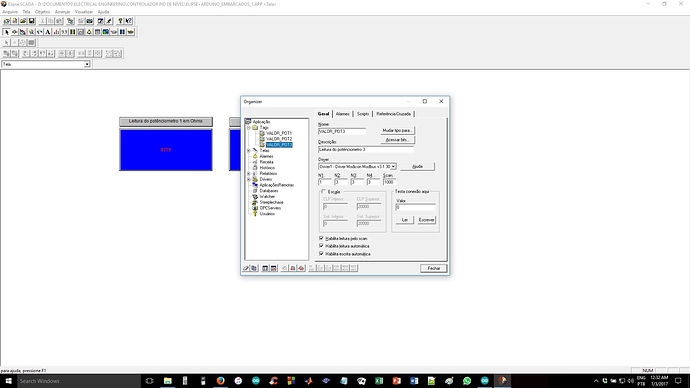Click the Escrever button

[x=426, y=220]
